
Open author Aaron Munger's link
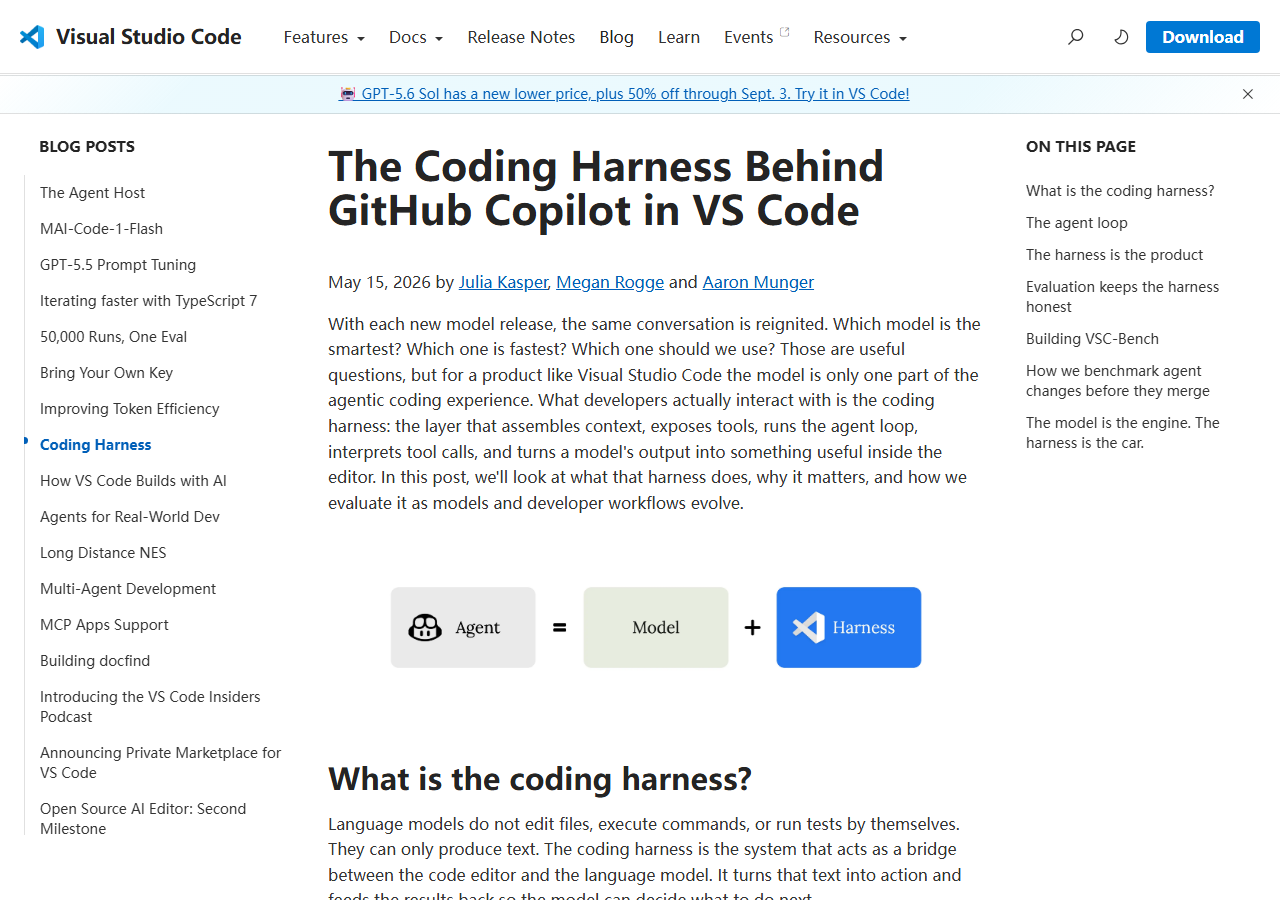tap(758, 282)
